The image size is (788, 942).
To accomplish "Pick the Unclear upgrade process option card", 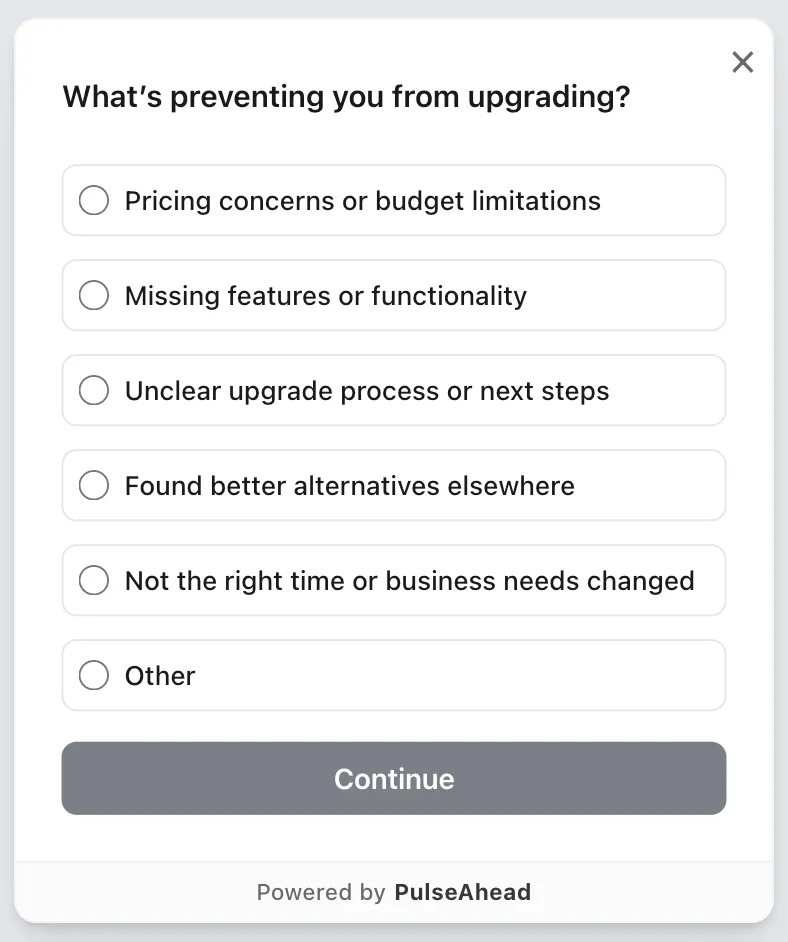I will point(394,390).
